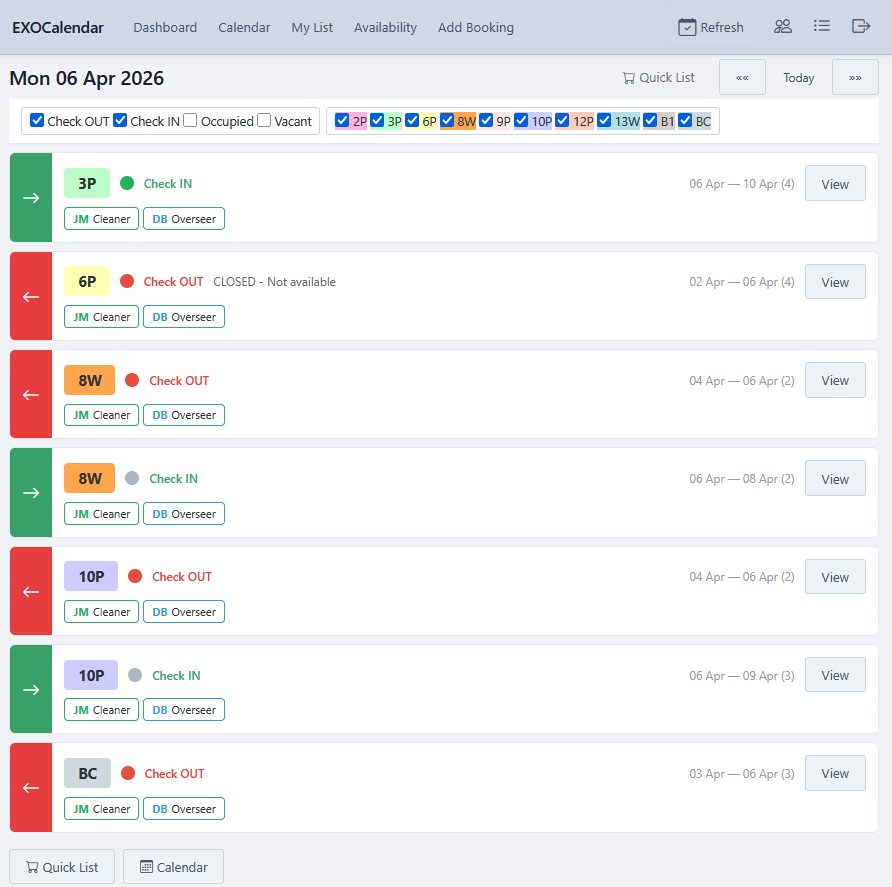The image size is (892, 887).
Task: Open Calendar using the bottom calendar button
Action: point(173,866)
